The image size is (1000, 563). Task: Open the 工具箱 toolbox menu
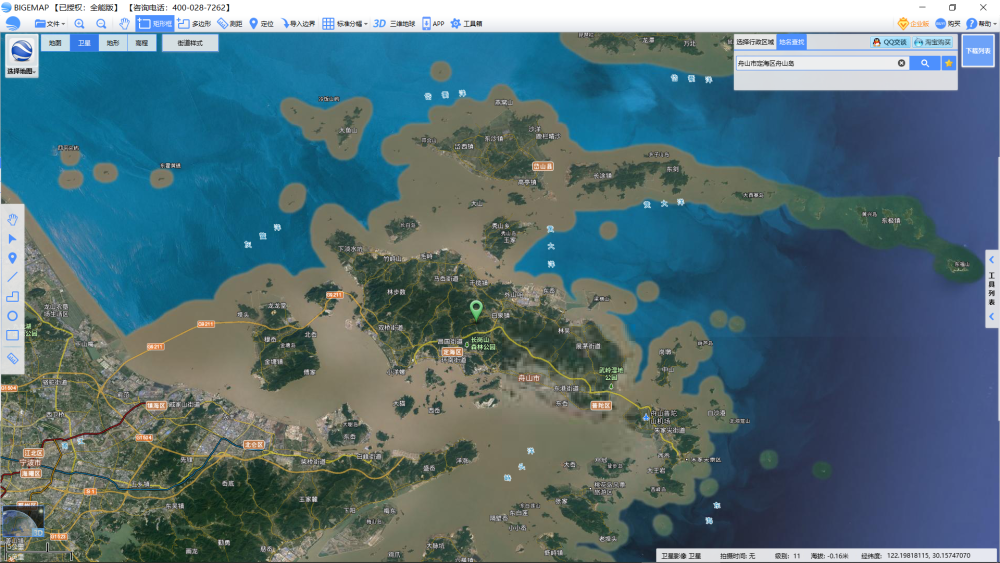[x=466, y=23]
